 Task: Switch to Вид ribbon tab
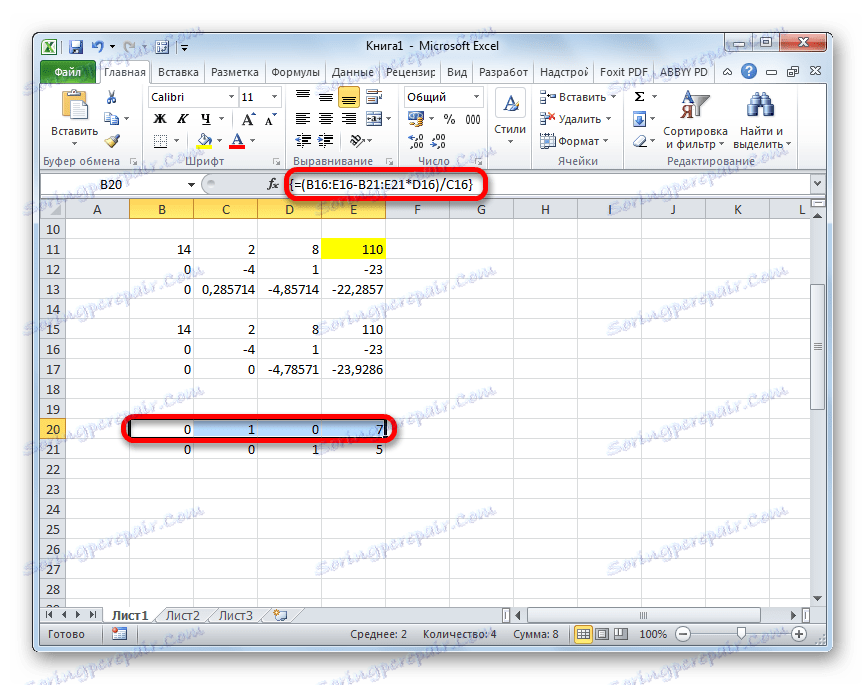tap(457, 72)
